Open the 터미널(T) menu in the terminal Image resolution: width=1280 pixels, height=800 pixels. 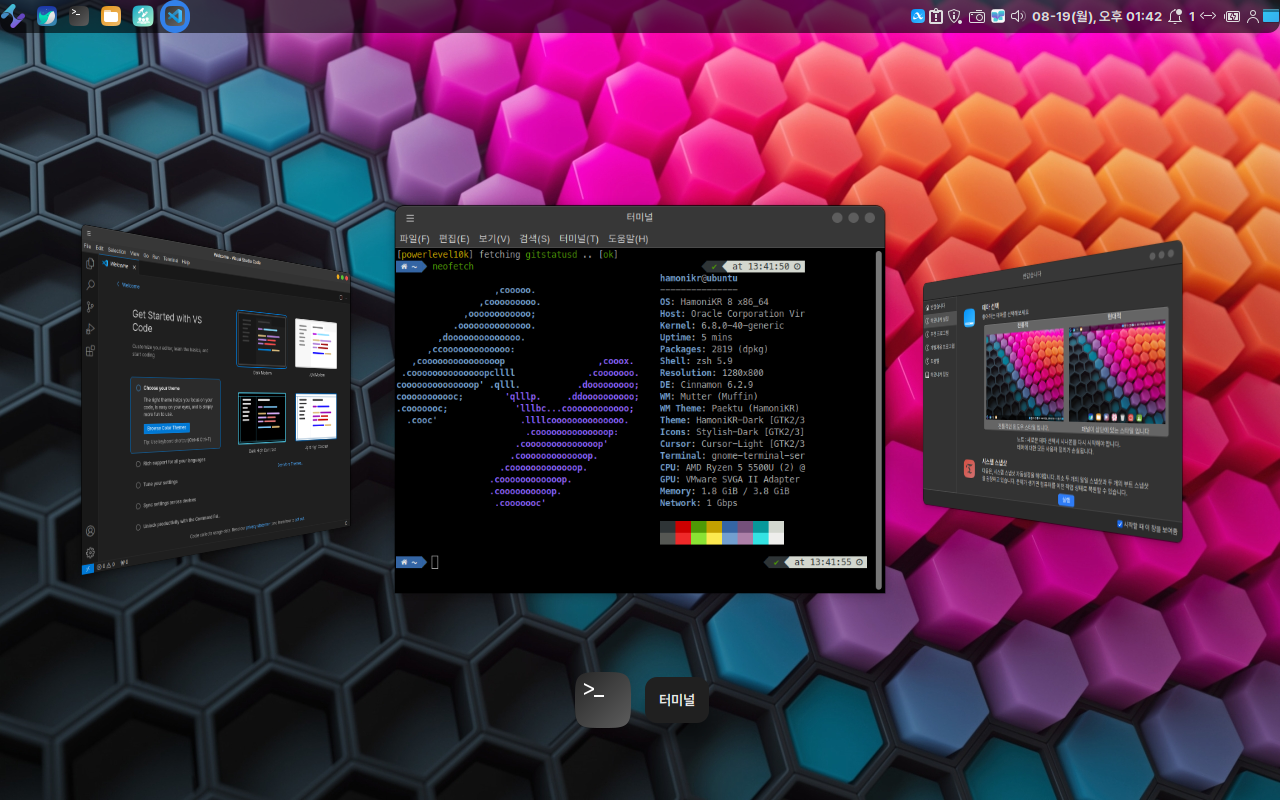(579, 239)
